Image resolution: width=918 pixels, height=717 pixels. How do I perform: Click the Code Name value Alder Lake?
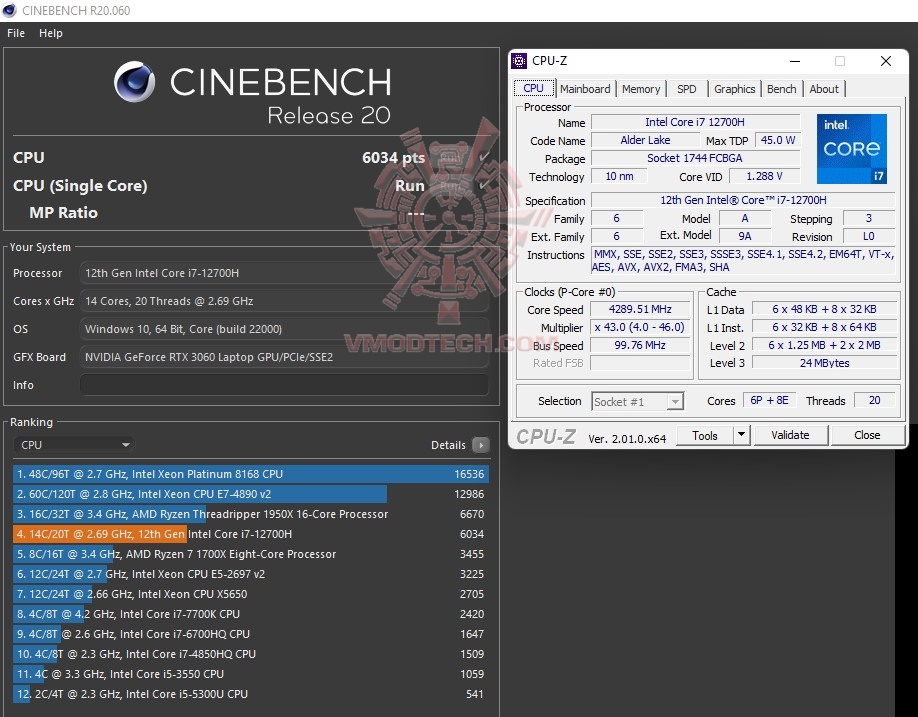coord(645,140)
